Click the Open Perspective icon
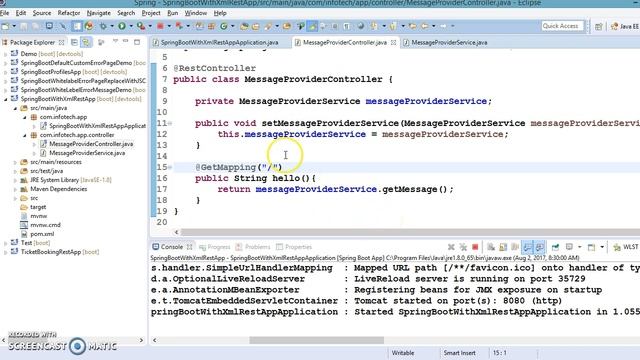Viewport: 640px width, 360px height. pos(598,27)
